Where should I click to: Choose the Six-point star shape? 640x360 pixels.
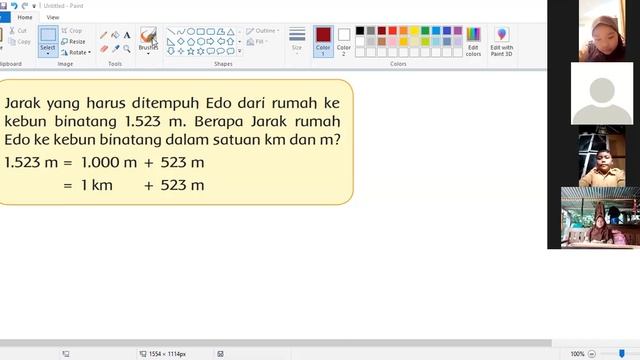(x=201, y=51)
